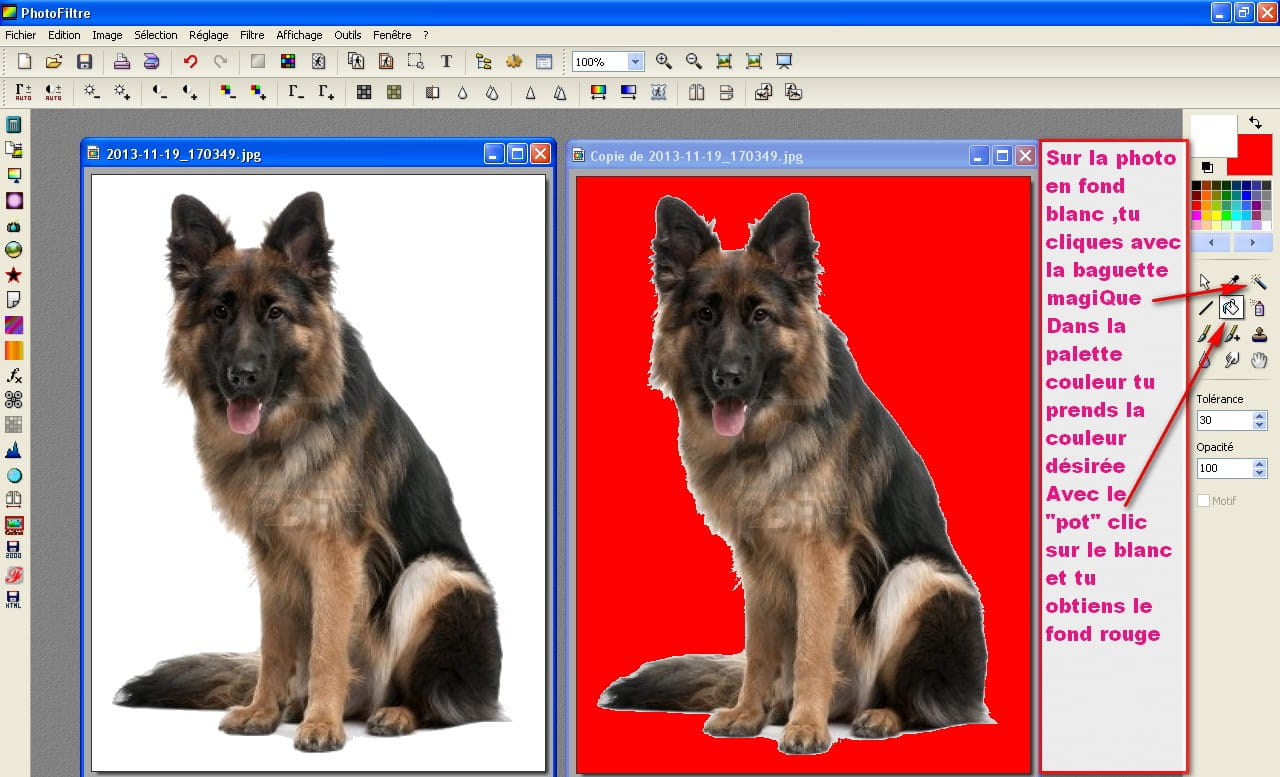
Task: Click the fx icon in left sidebar
Action: pos(14,375)
